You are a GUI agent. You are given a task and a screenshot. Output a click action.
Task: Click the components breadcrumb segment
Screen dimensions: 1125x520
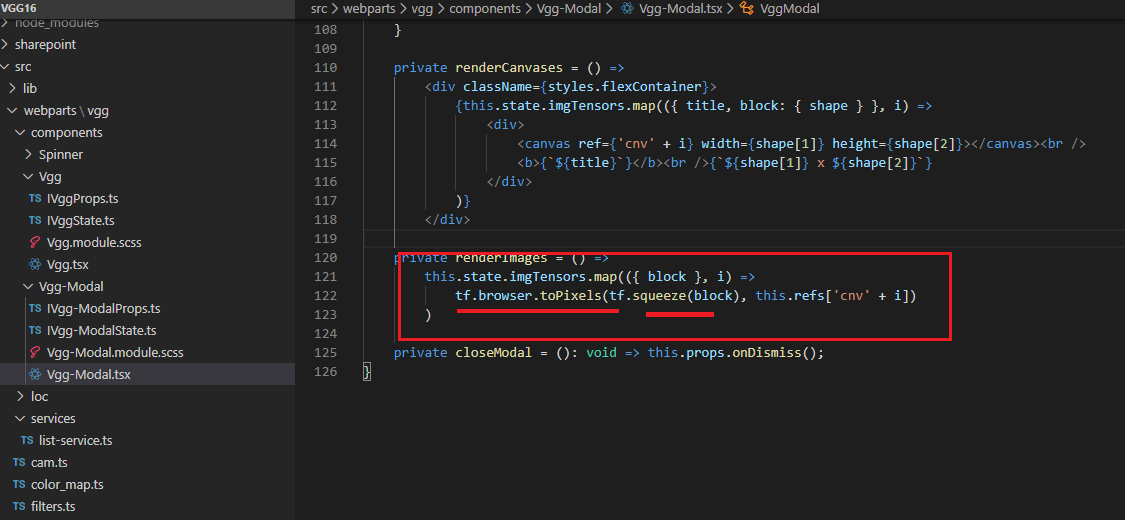click(484, 9)
